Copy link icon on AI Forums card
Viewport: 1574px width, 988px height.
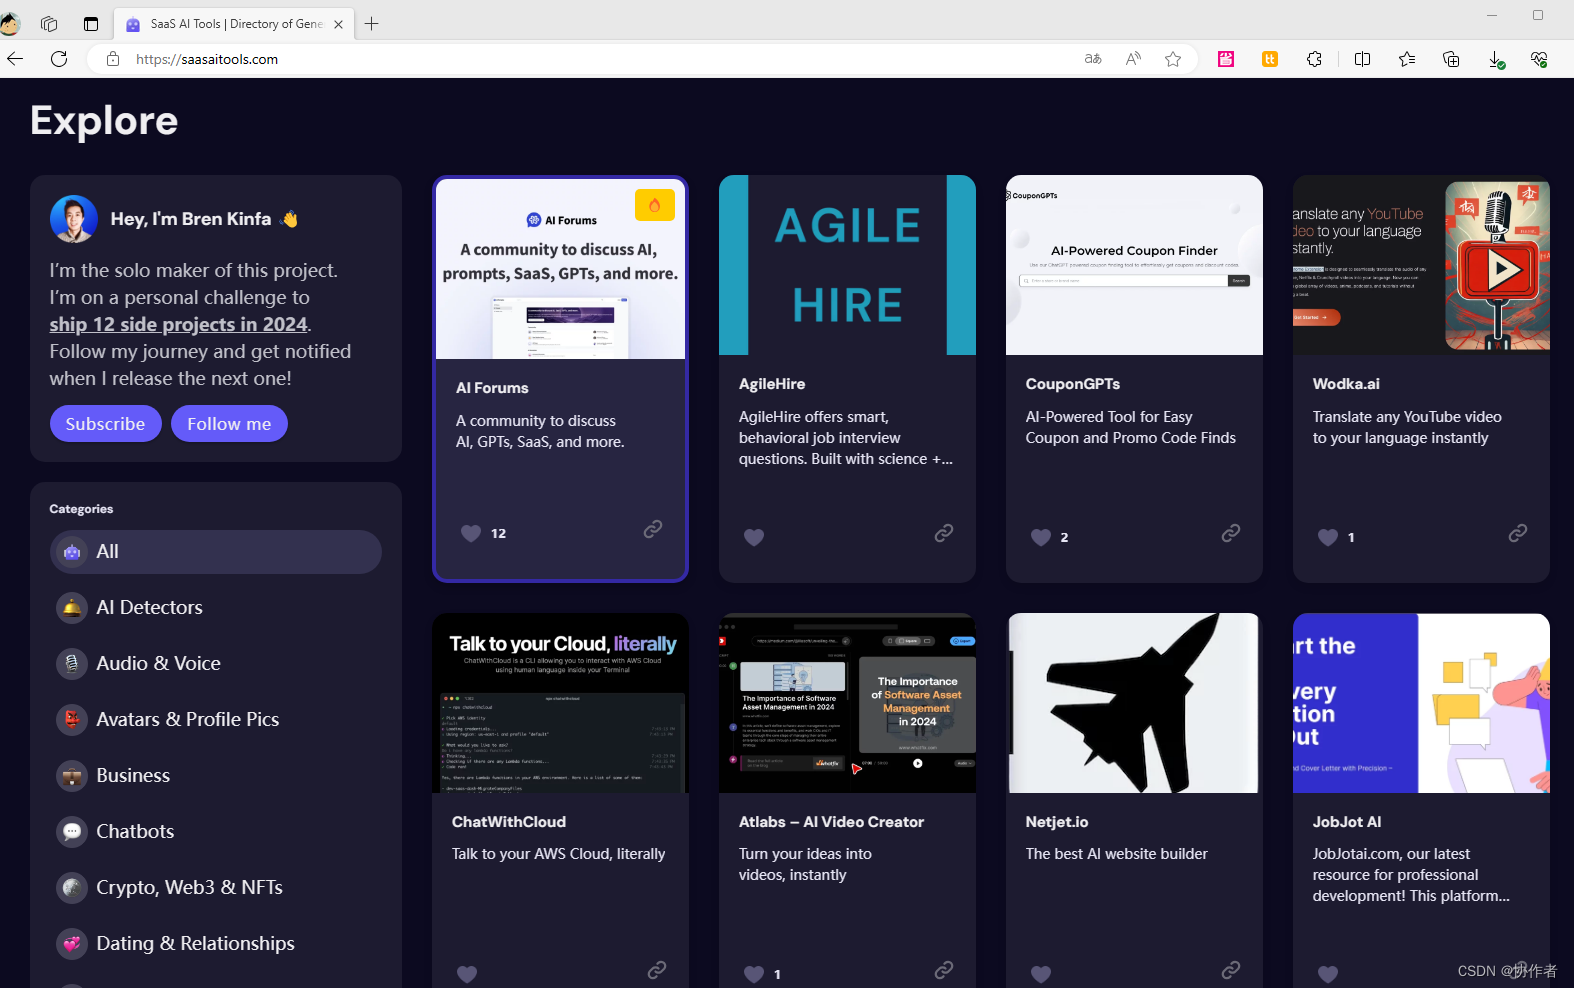pyautogui.click(x=653, y=529)
